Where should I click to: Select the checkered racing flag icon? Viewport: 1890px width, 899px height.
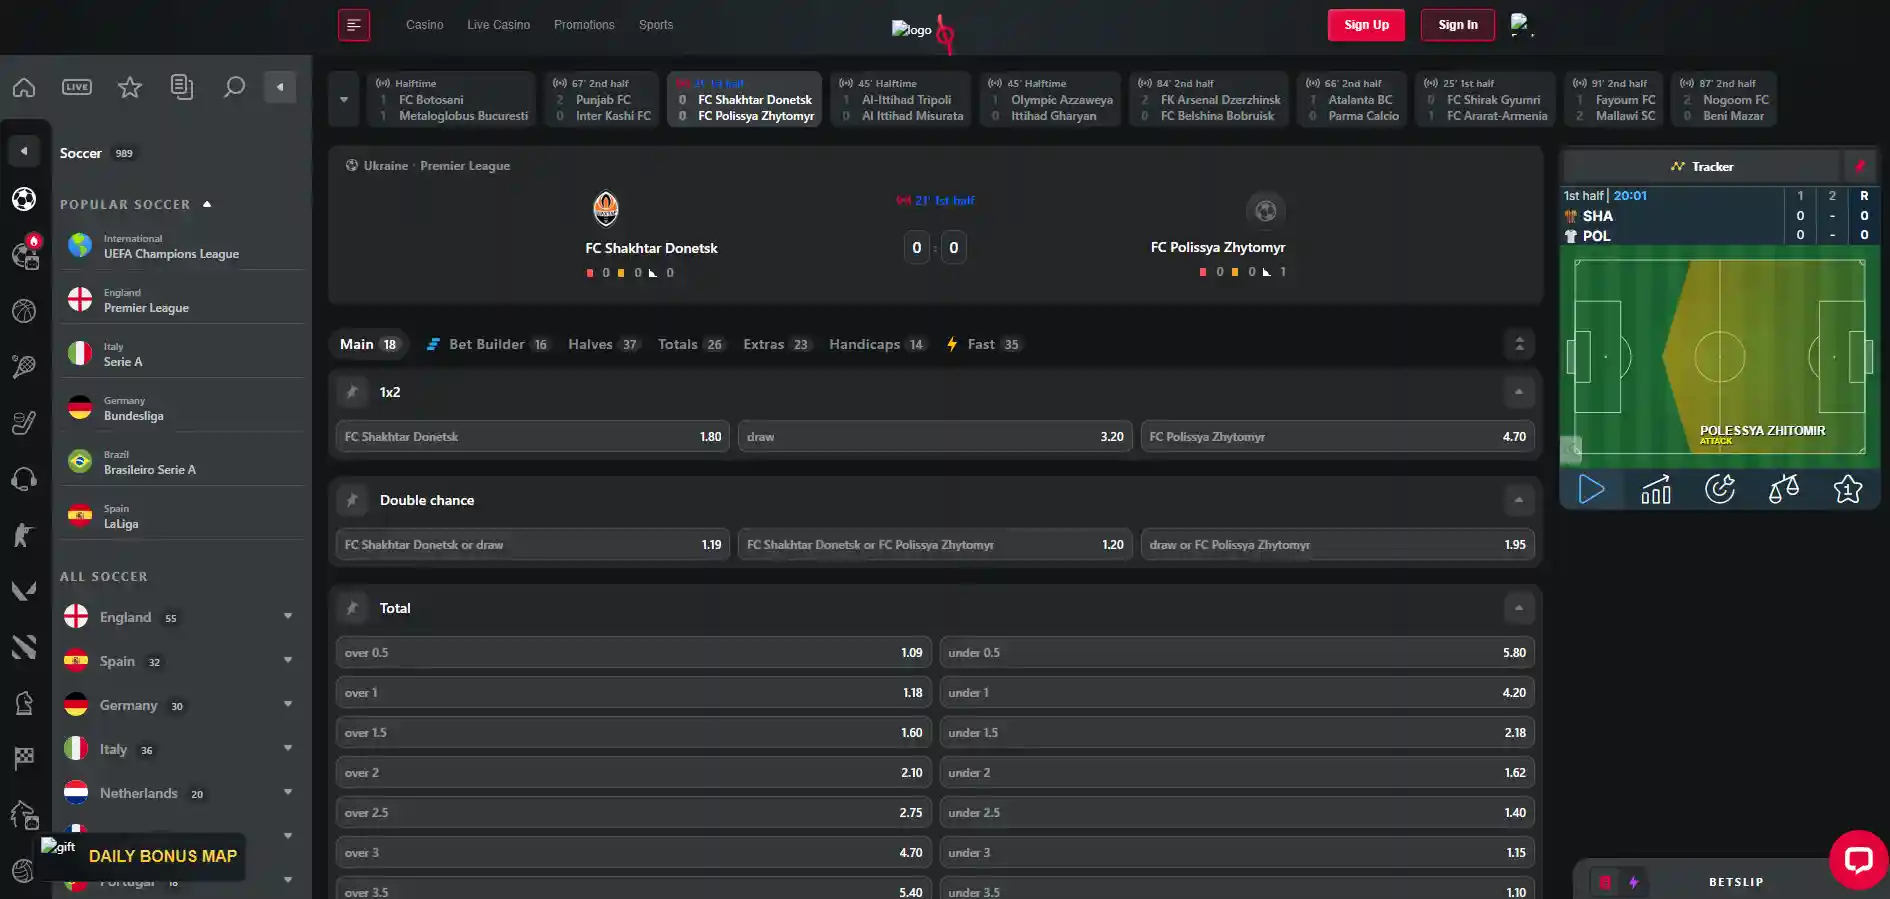point(24,759)
